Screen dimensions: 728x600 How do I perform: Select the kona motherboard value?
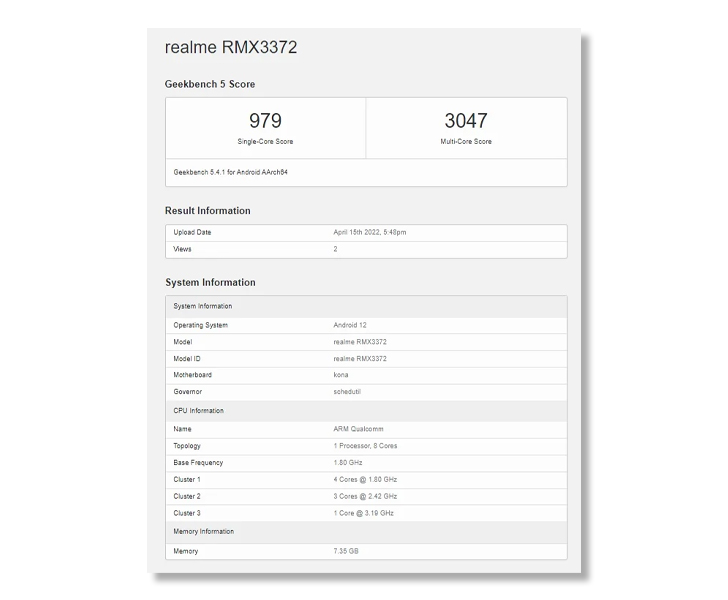click(341, 375)
